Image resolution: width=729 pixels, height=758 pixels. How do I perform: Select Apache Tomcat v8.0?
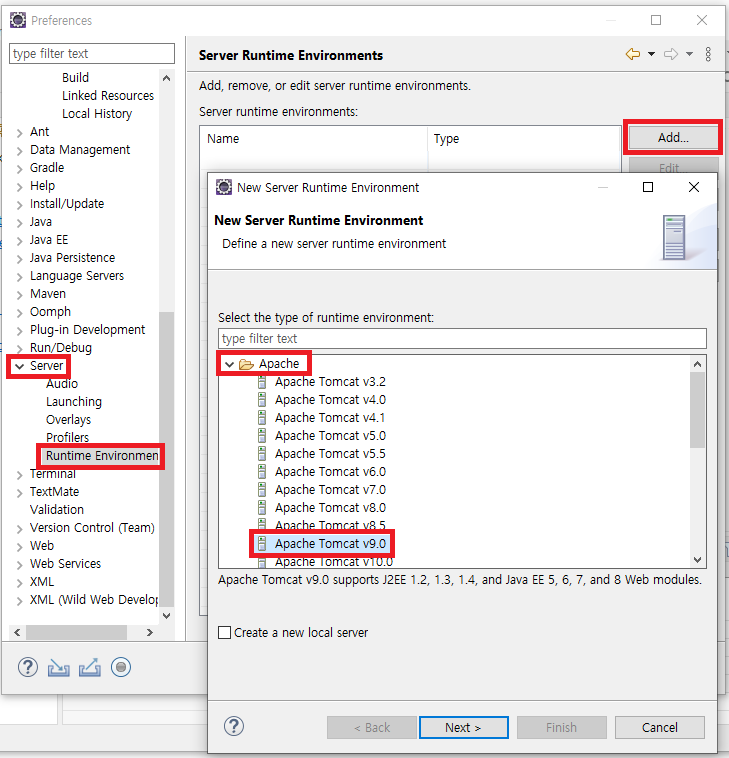pyautogui.click(x=330, y=508)
